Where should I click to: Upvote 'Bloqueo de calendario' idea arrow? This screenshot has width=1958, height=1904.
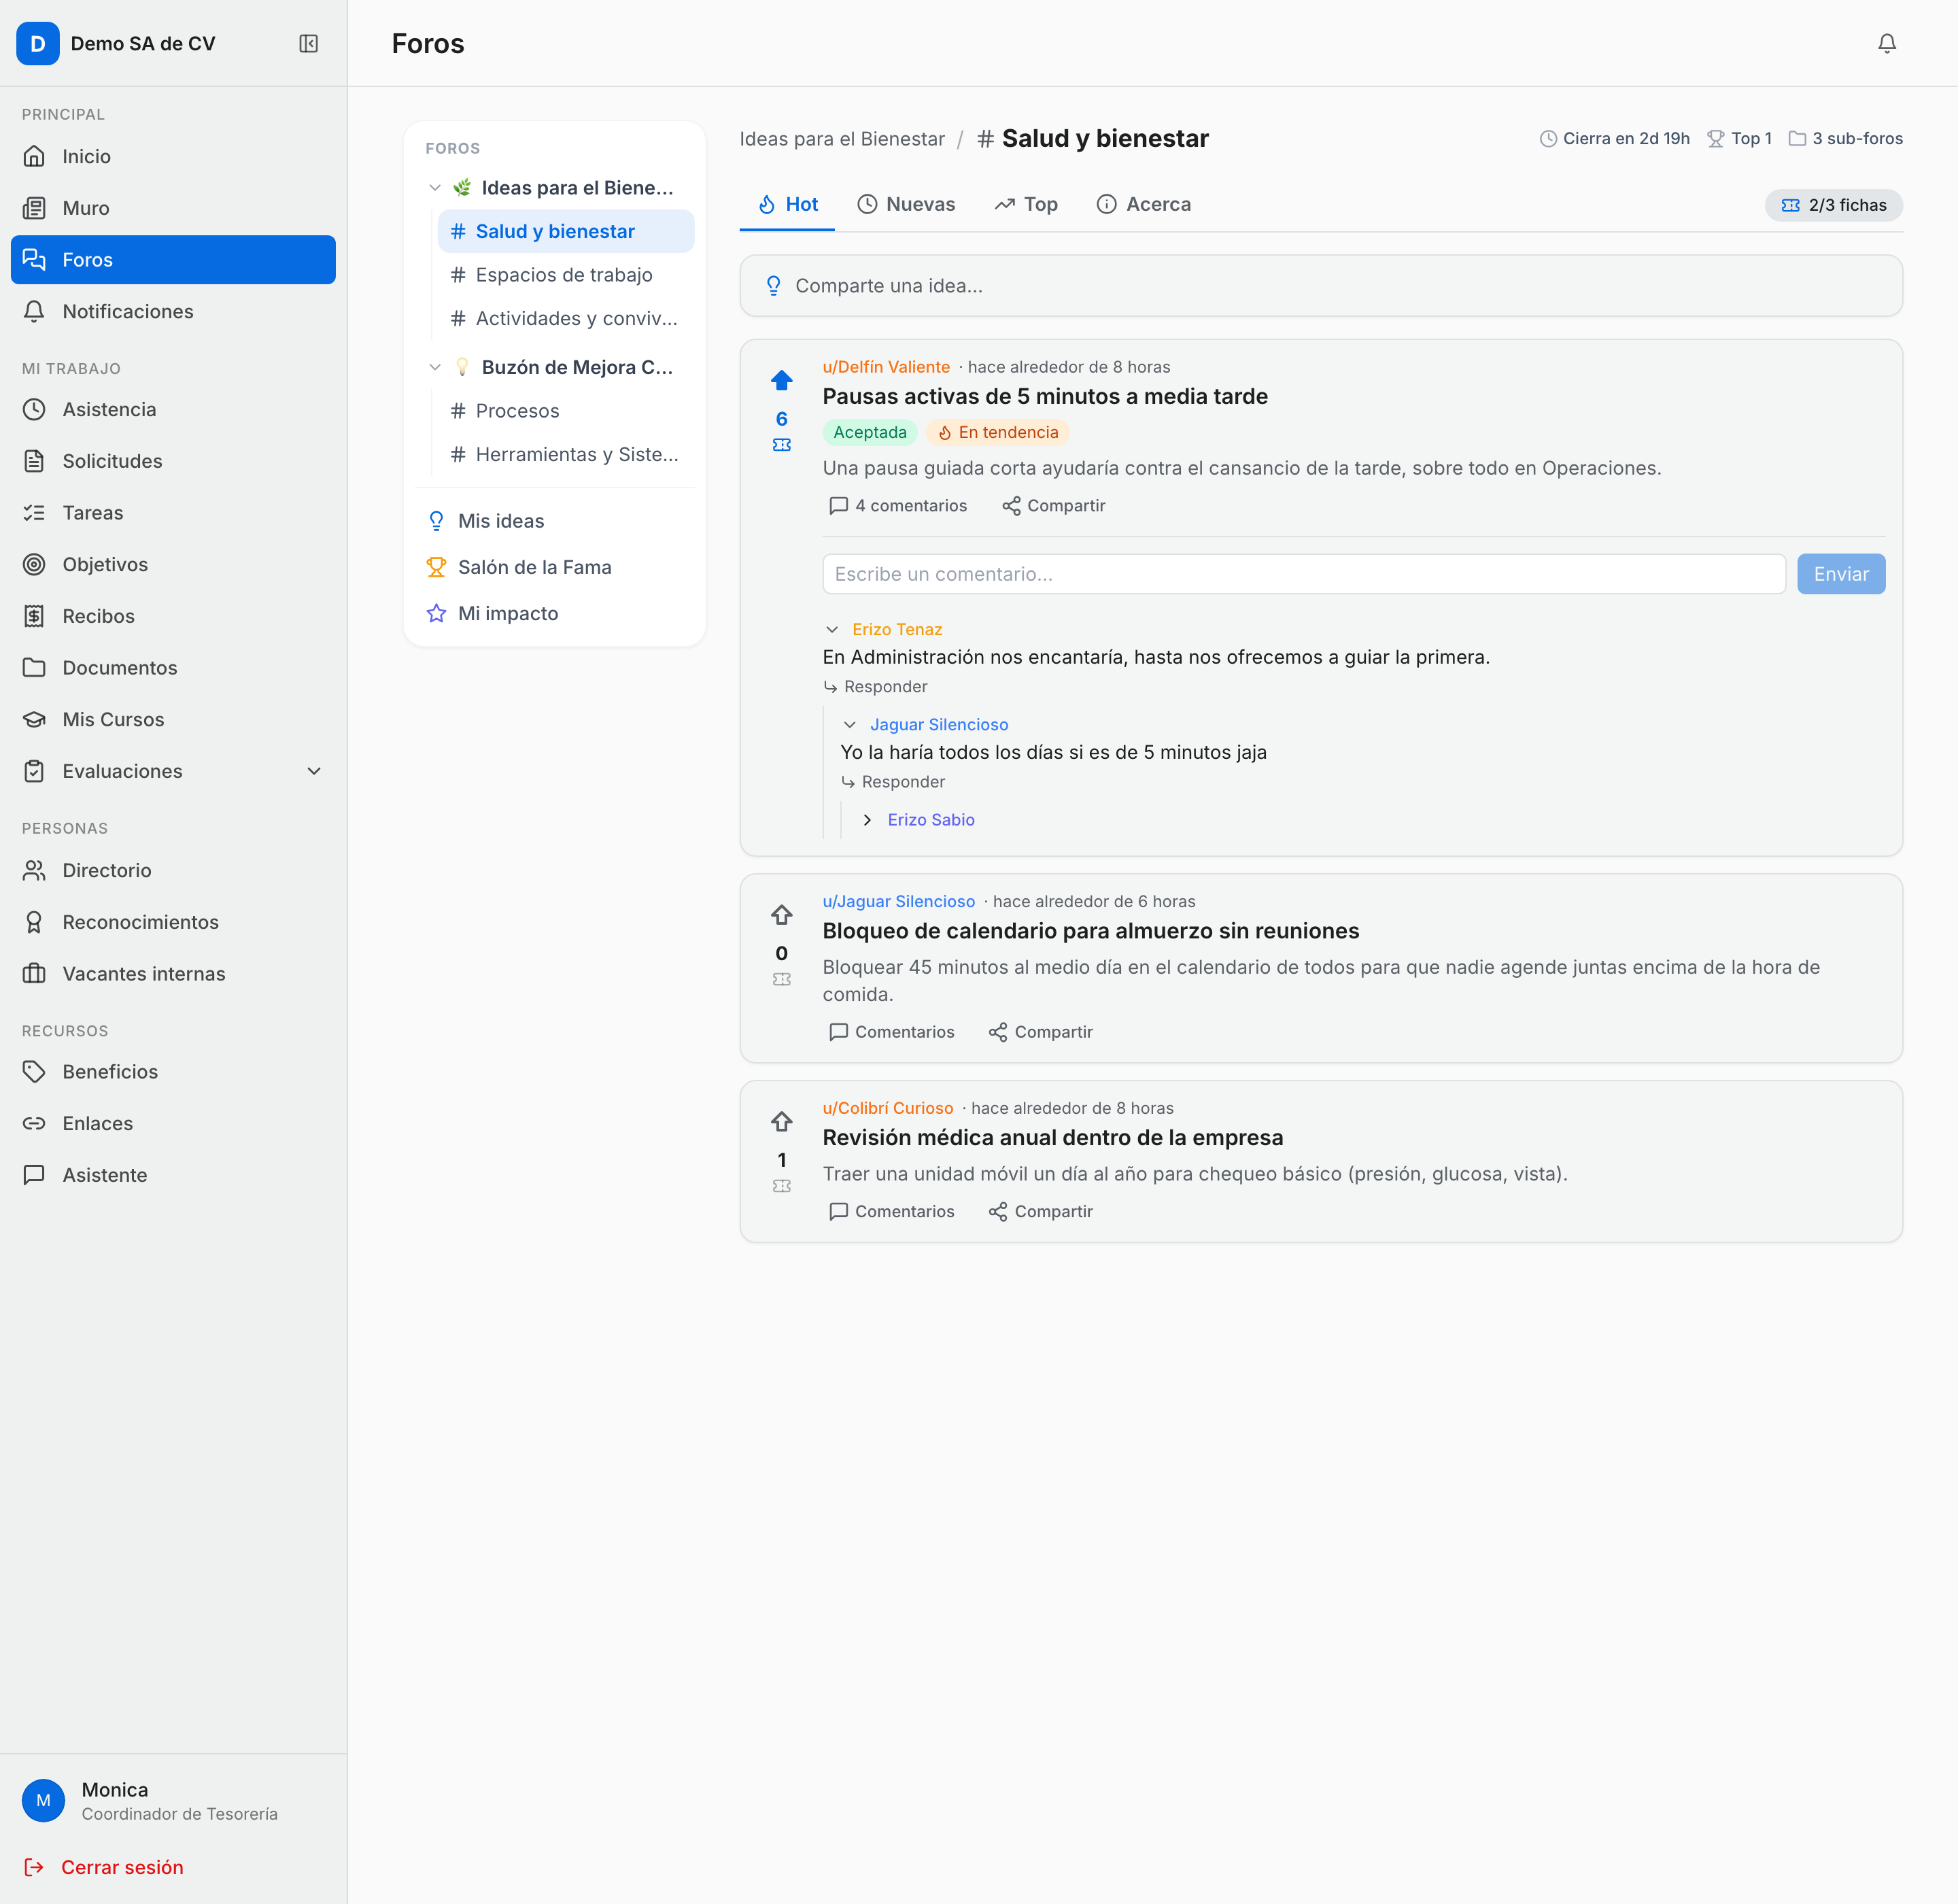(x=781, y=914)
